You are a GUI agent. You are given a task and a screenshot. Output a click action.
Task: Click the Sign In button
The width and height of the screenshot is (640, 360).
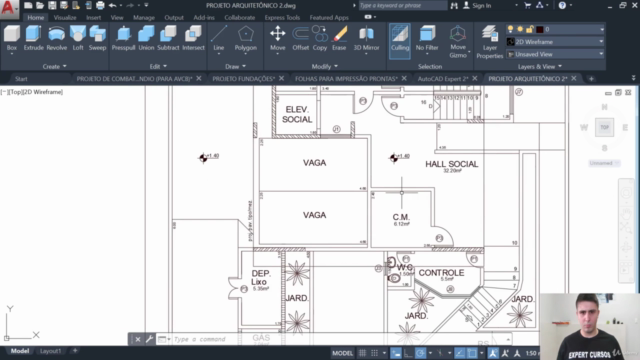pyautogui.click(x=477, y=5)
